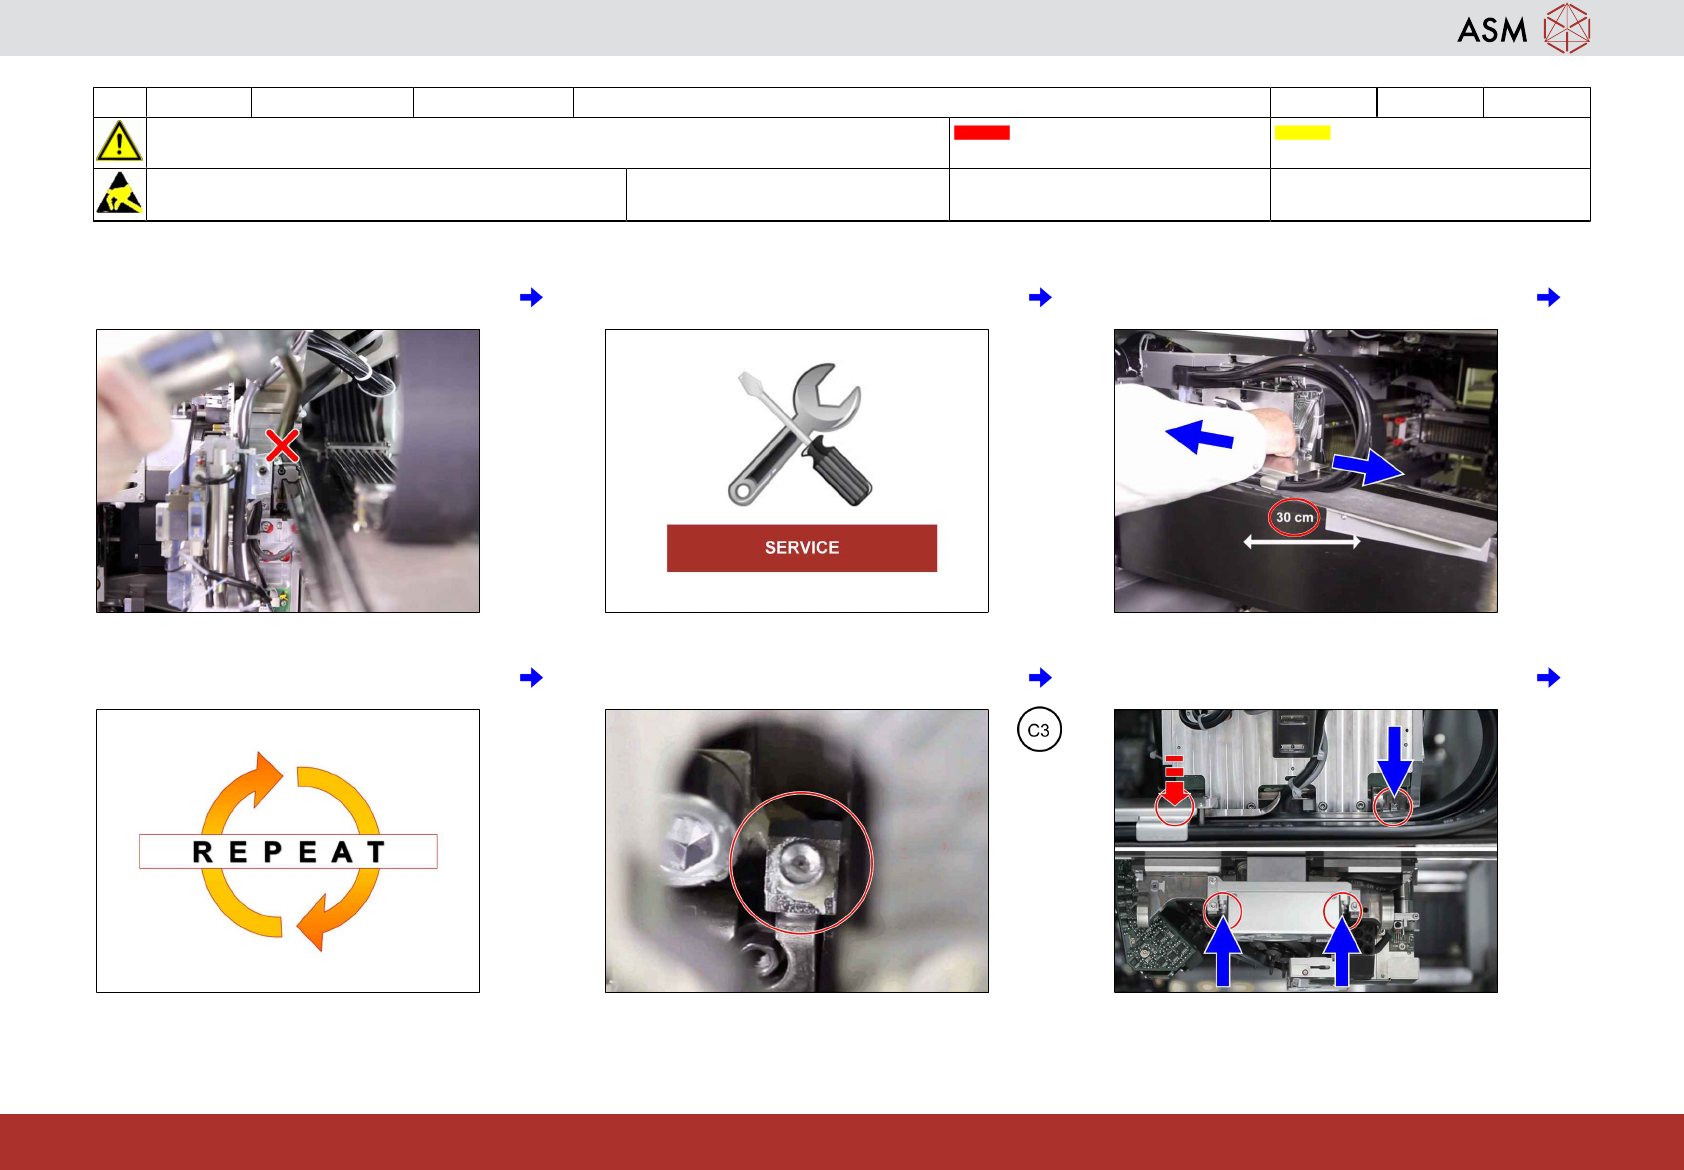Click the ESD sensitivity hand icon
Screen dimensions: 1684x1170
click(119, 194)
